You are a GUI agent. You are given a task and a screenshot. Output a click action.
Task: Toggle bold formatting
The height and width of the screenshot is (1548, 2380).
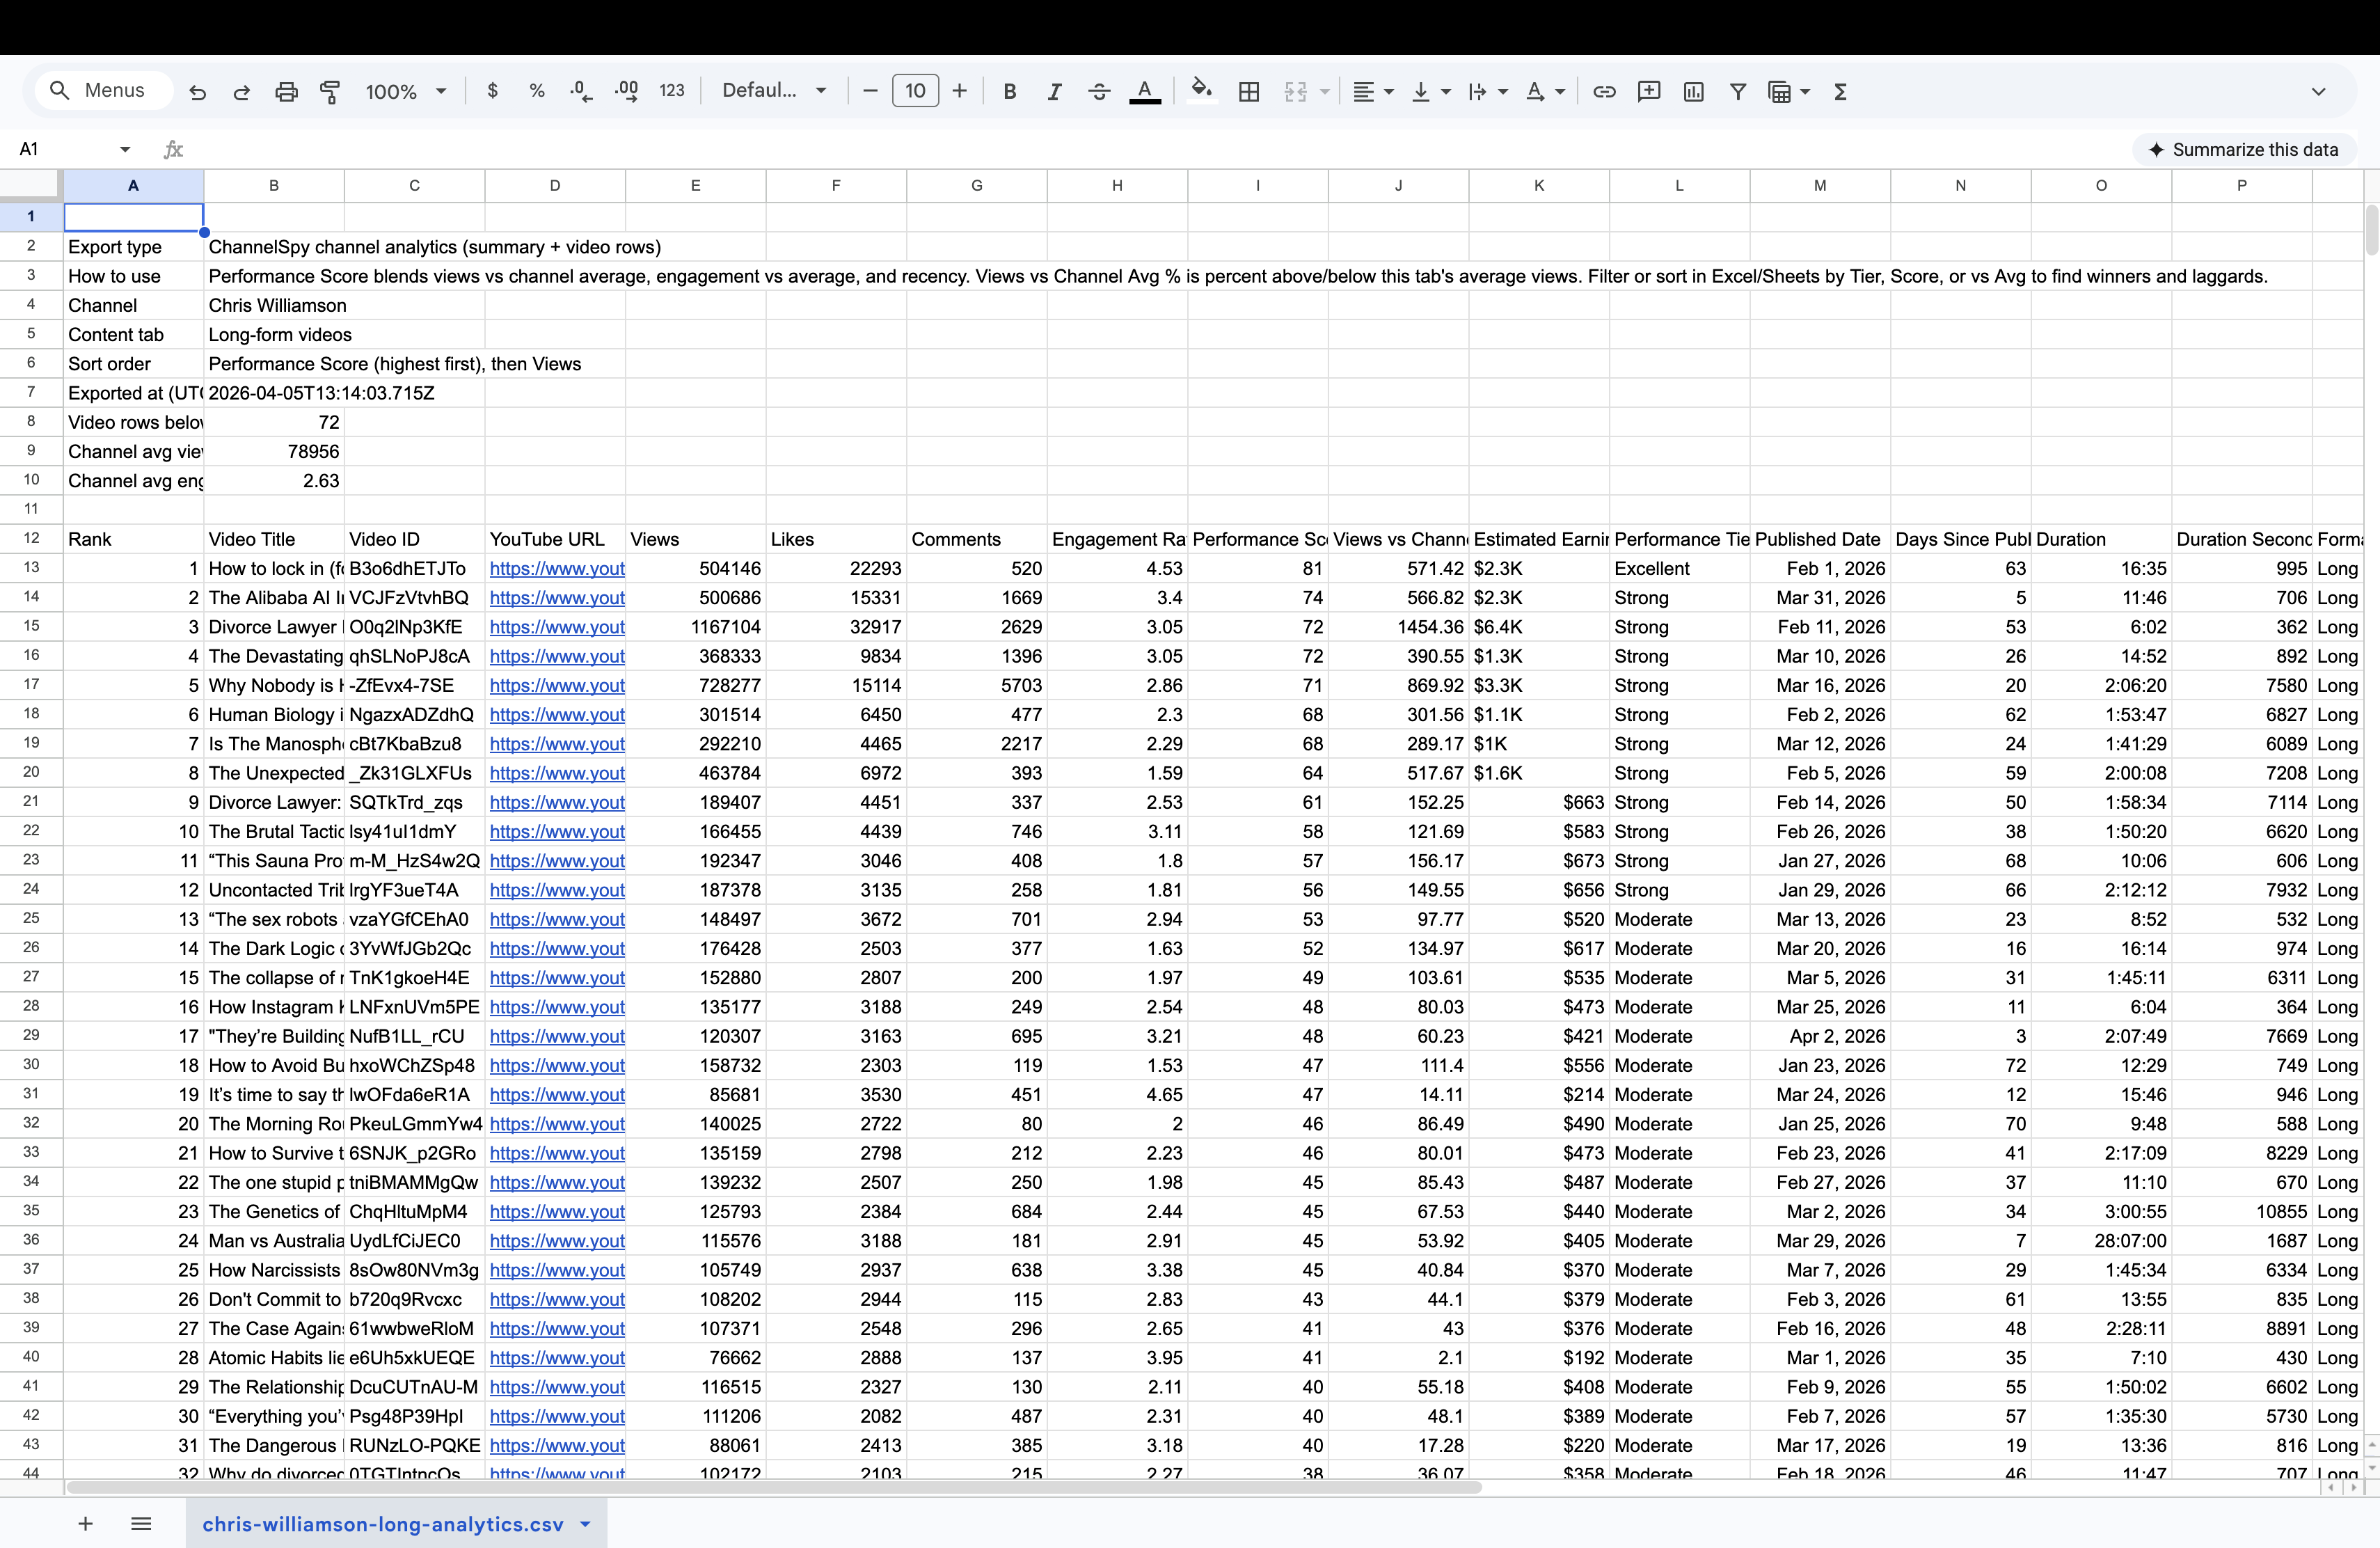(x=1010, y=92)
